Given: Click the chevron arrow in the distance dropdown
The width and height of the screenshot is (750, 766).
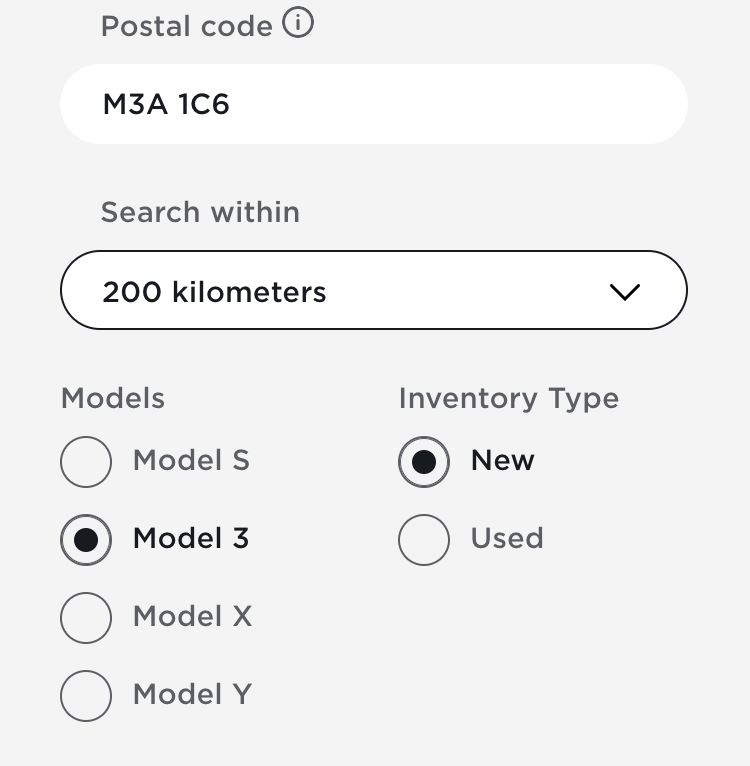Looking at the screenshot, I should tap(624, 292).
